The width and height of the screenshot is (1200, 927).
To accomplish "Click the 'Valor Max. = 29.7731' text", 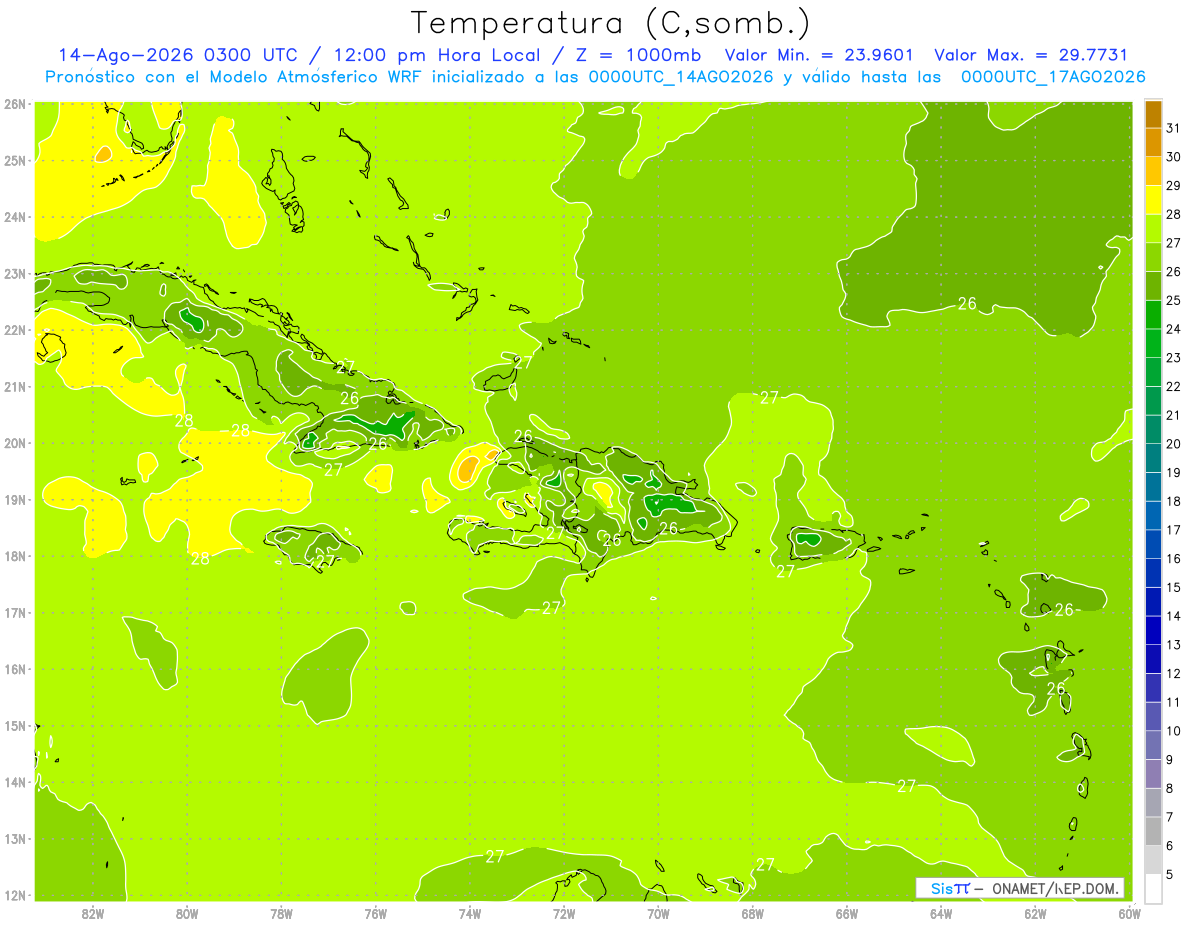I will click(1031, 56).
